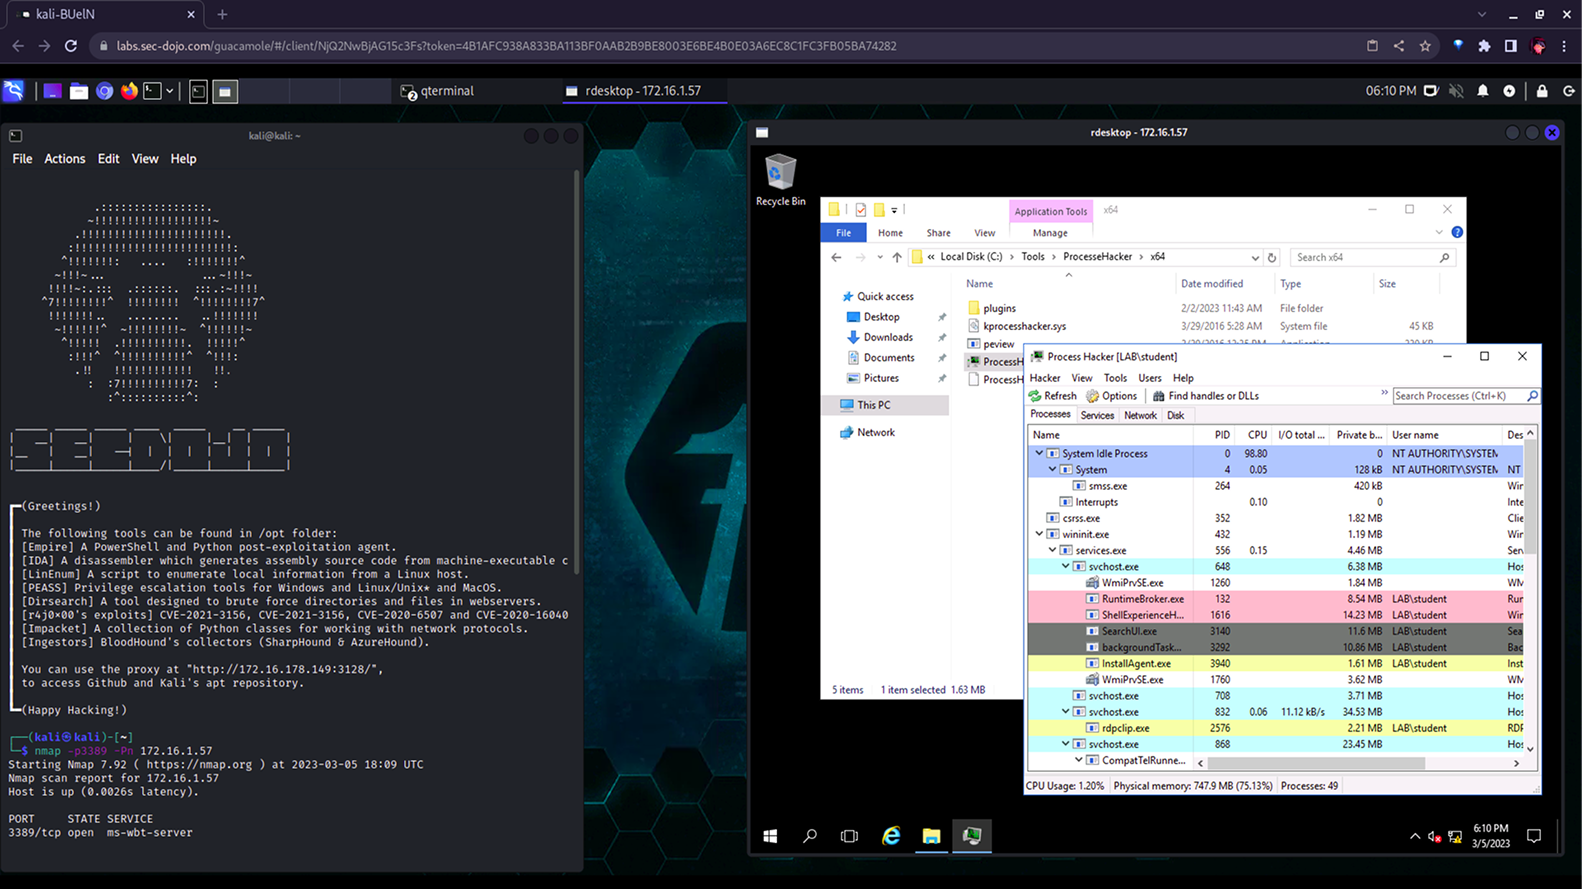The image size is (1582, 889).
Task: Click Windows Start button icon
Action: pyautogui.click(x=770, y=836)
